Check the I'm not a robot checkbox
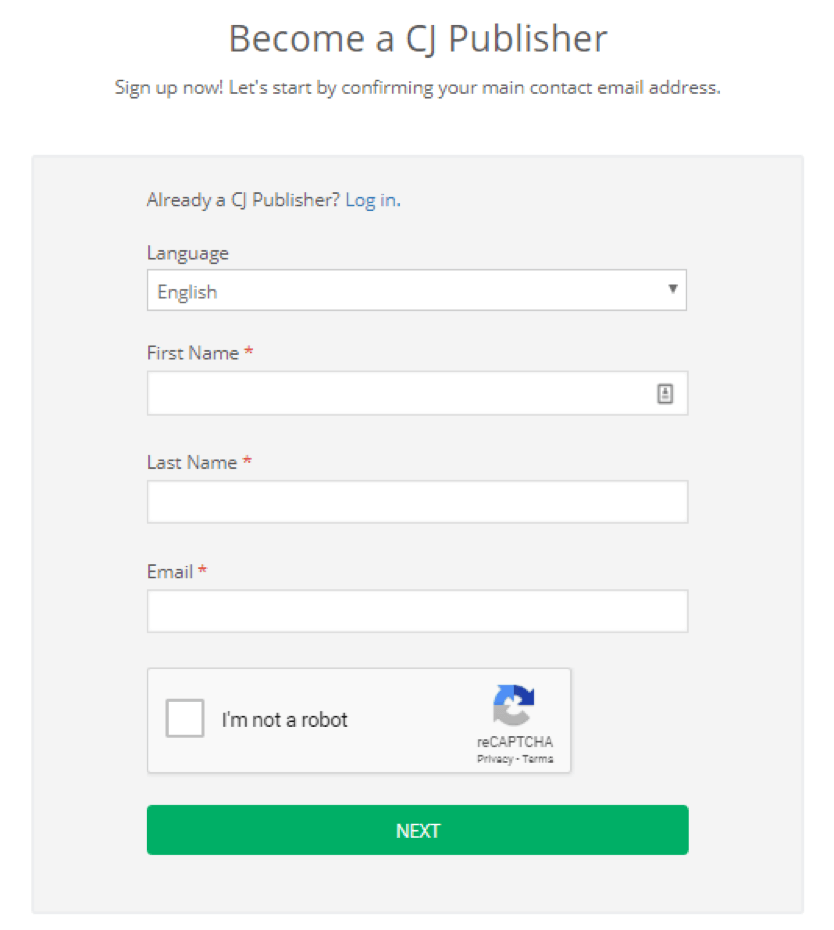The image size is (834, 930). point(185,719)
